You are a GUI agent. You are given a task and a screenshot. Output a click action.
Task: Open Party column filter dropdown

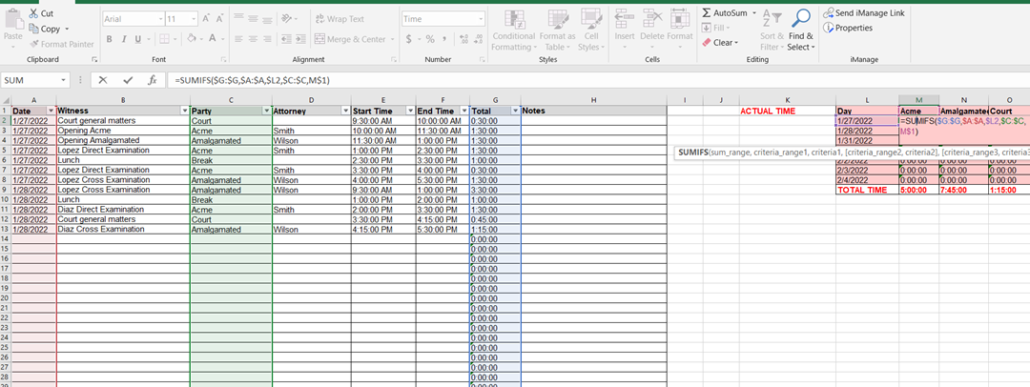point(266,110)
